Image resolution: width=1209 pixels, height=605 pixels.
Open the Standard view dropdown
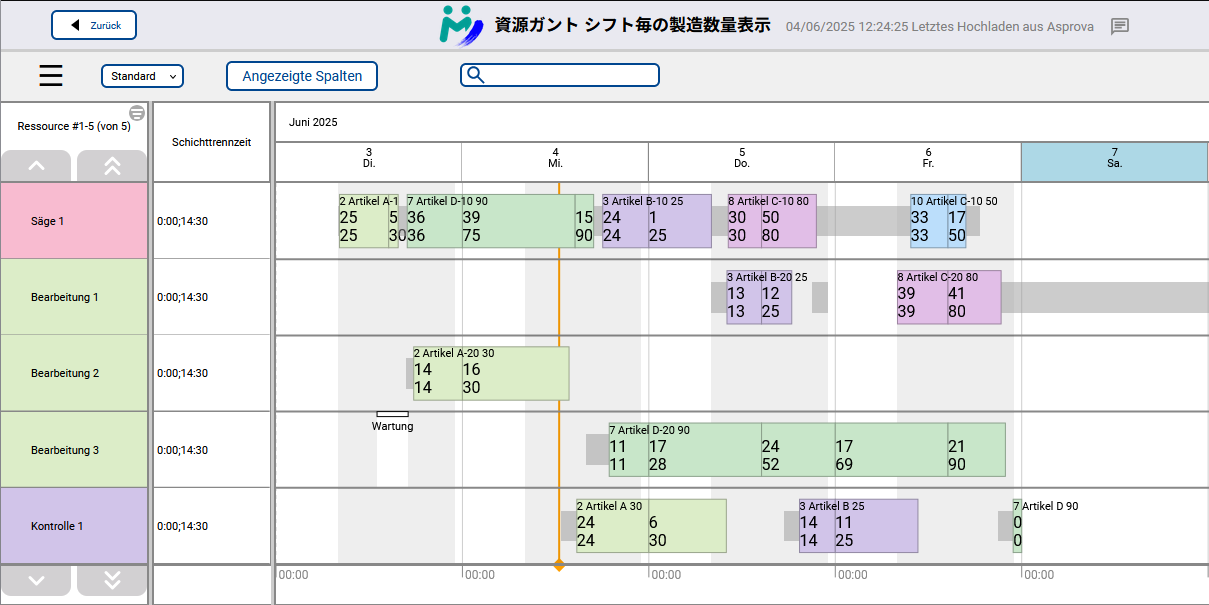point(142,76)
